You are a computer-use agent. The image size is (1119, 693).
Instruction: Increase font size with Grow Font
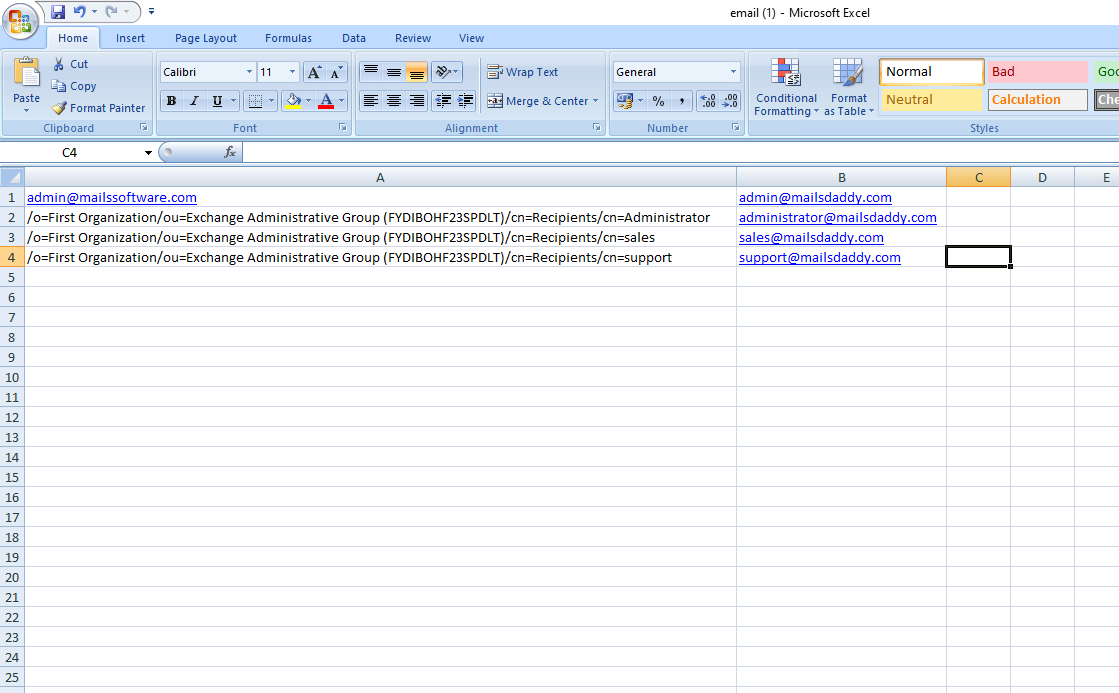click(314, 72)
